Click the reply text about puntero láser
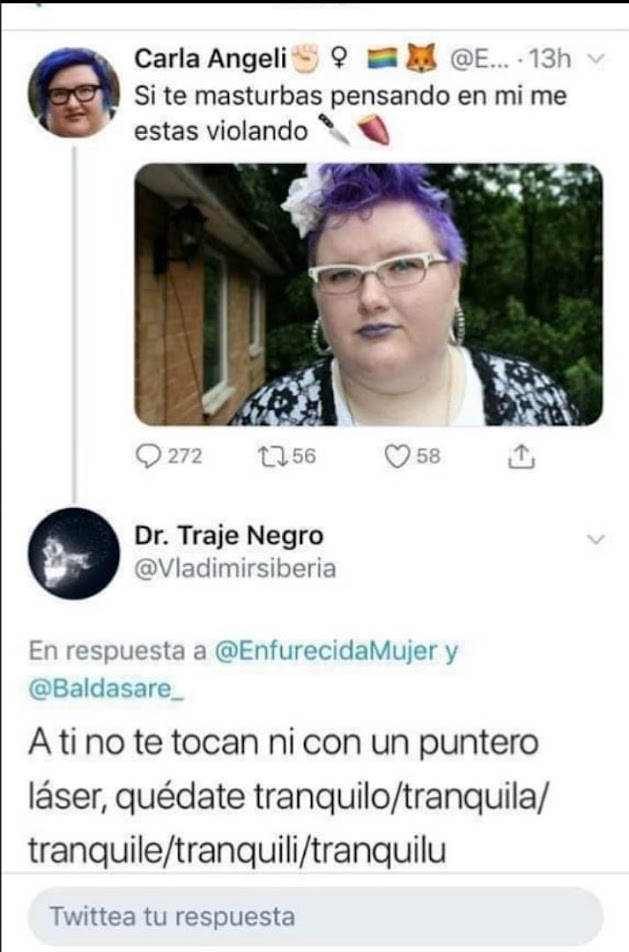This screenshot has width=629, height=952. coord(290,796)
